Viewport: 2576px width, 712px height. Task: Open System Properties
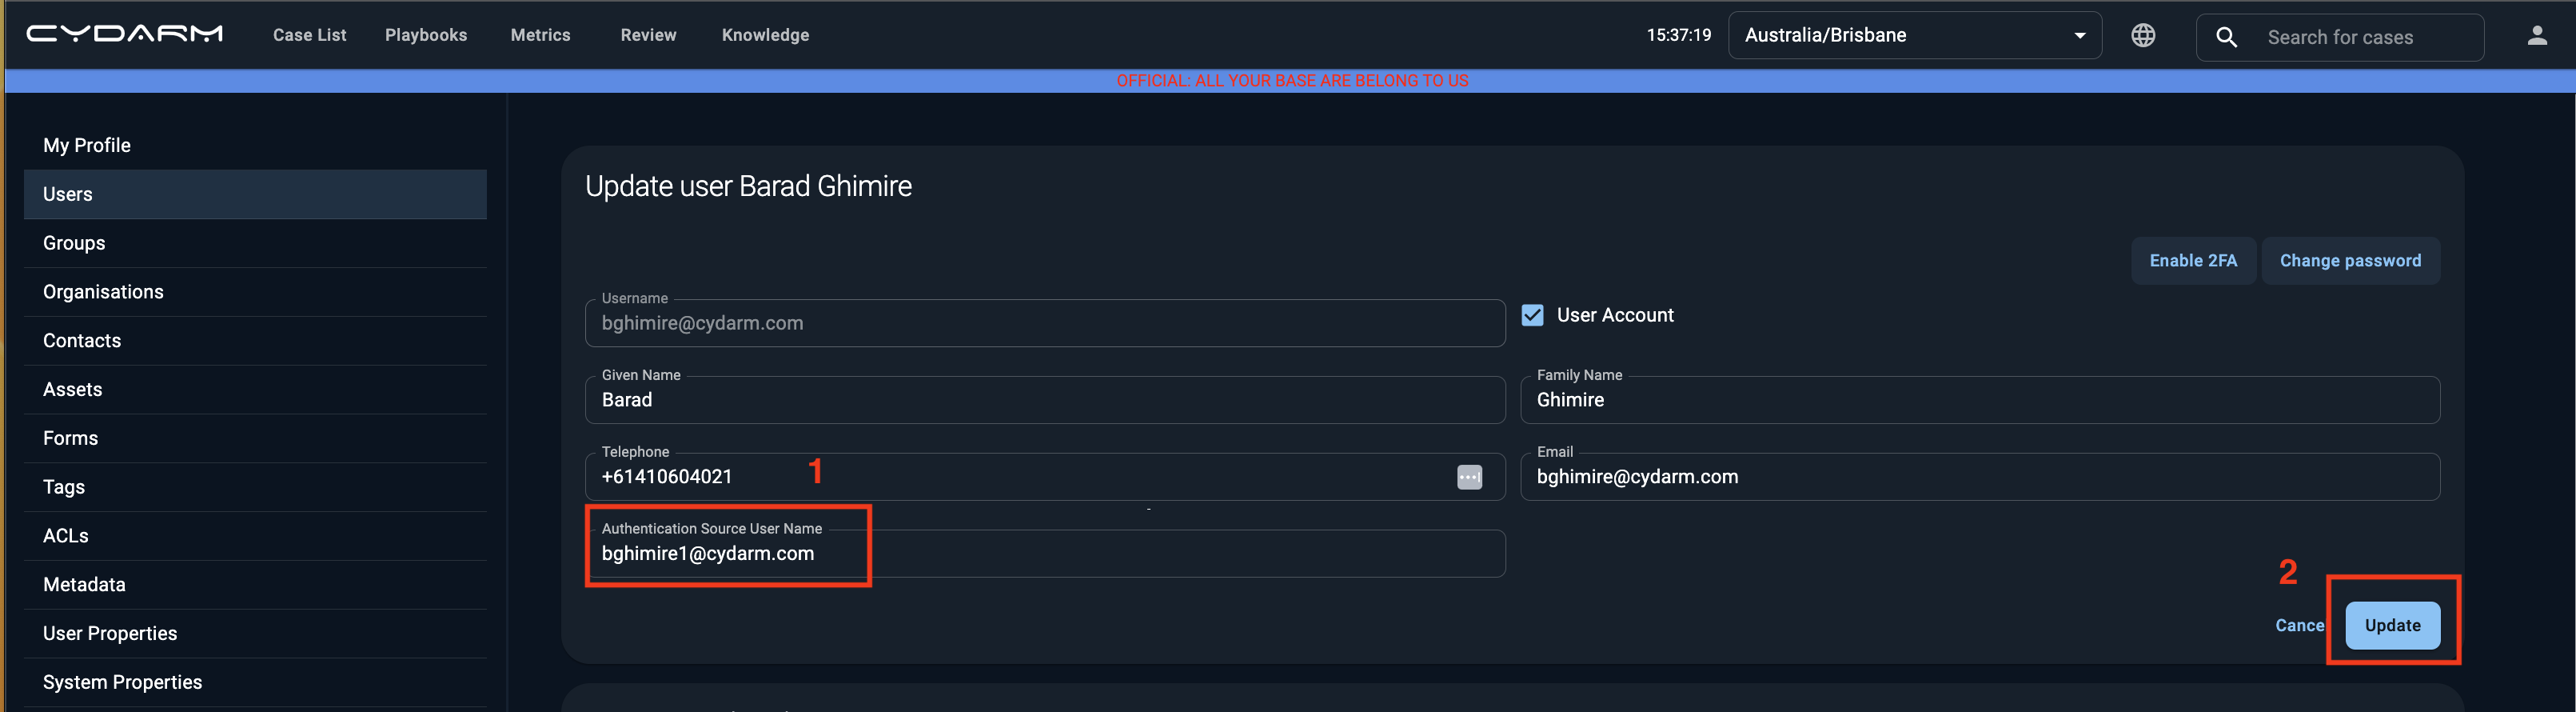click(255, 682)
